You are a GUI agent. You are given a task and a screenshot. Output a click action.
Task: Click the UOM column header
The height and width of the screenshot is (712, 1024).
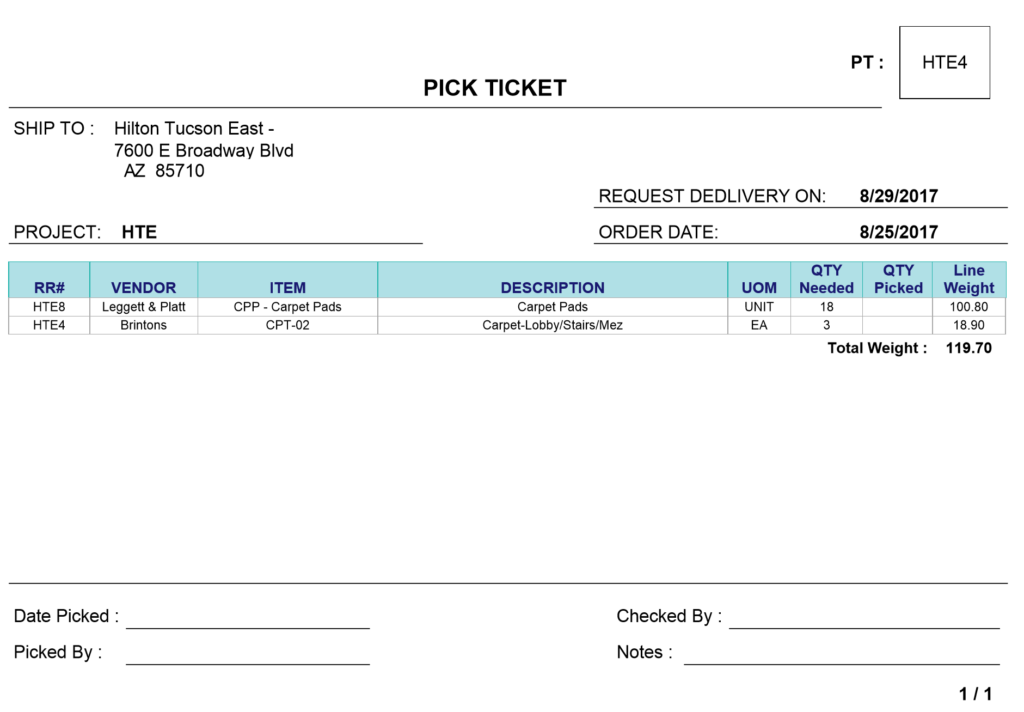[759, 280]
